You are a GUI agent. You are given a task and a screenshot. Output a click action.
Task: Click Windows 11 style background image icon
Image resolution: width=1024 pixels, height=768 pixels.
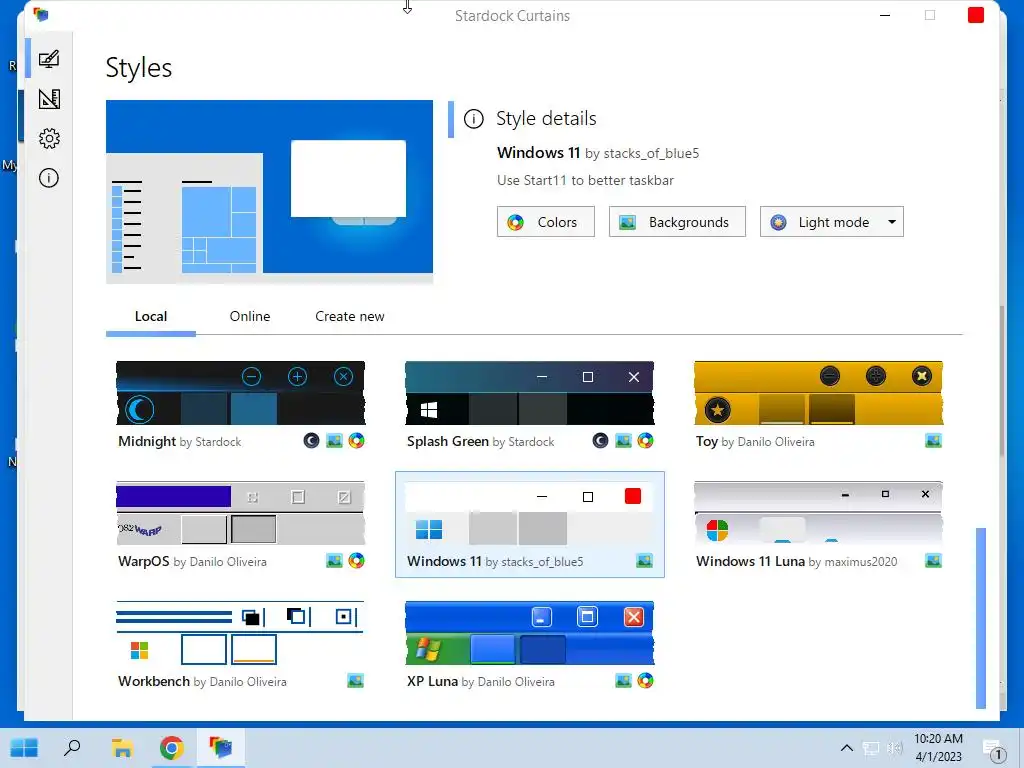644,560
